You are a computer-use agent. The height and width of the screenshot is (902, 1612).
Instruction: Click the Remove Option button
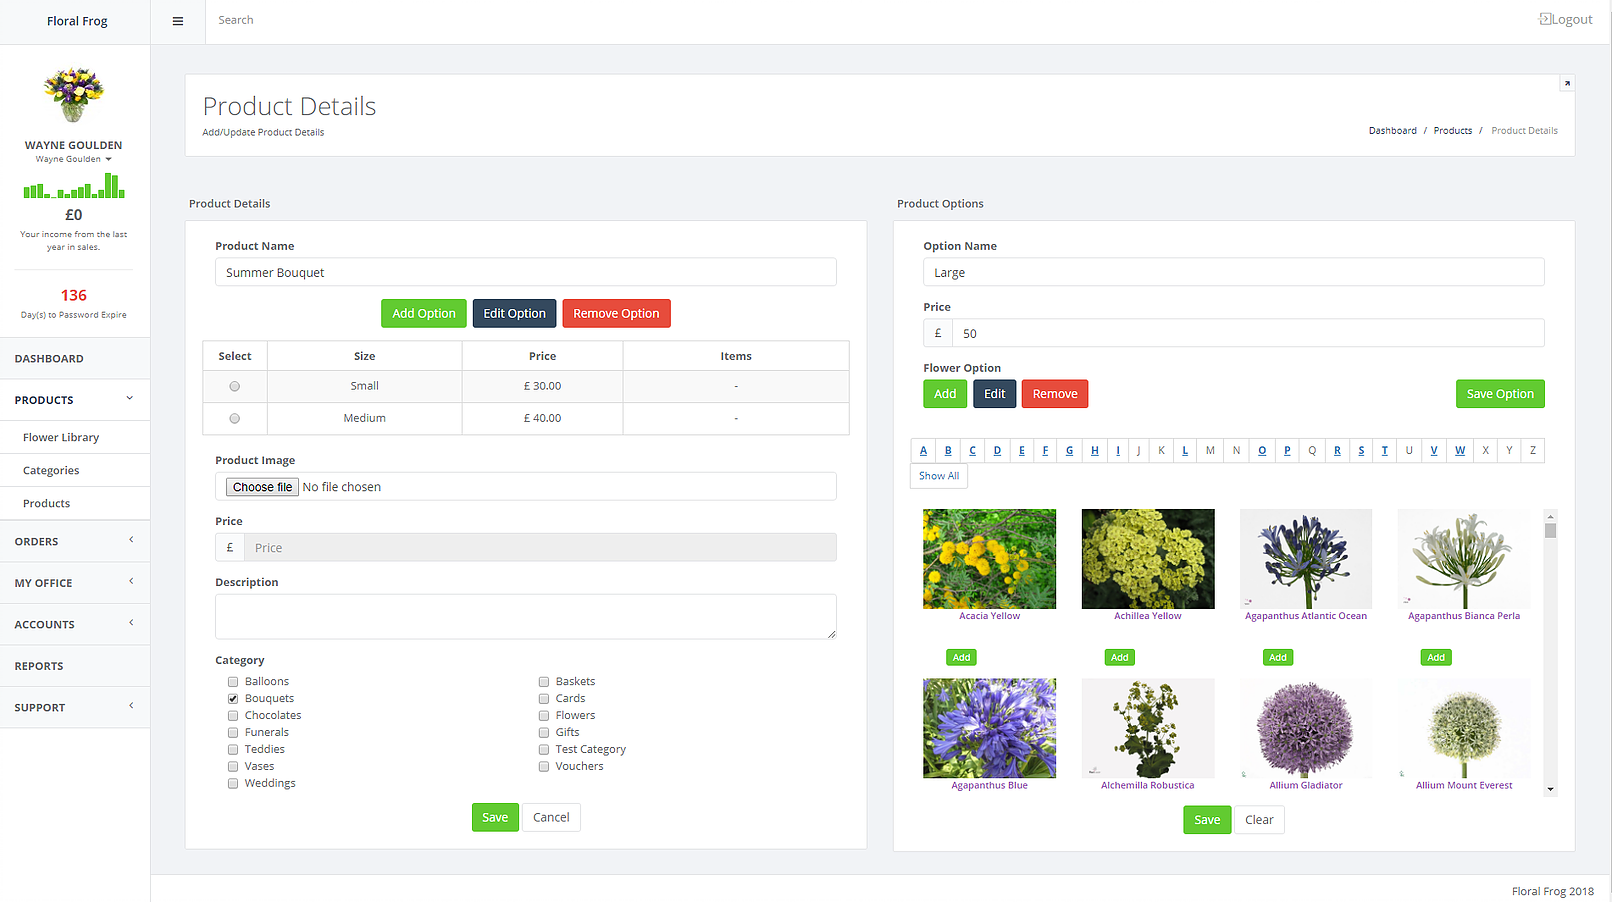[616, 313]
